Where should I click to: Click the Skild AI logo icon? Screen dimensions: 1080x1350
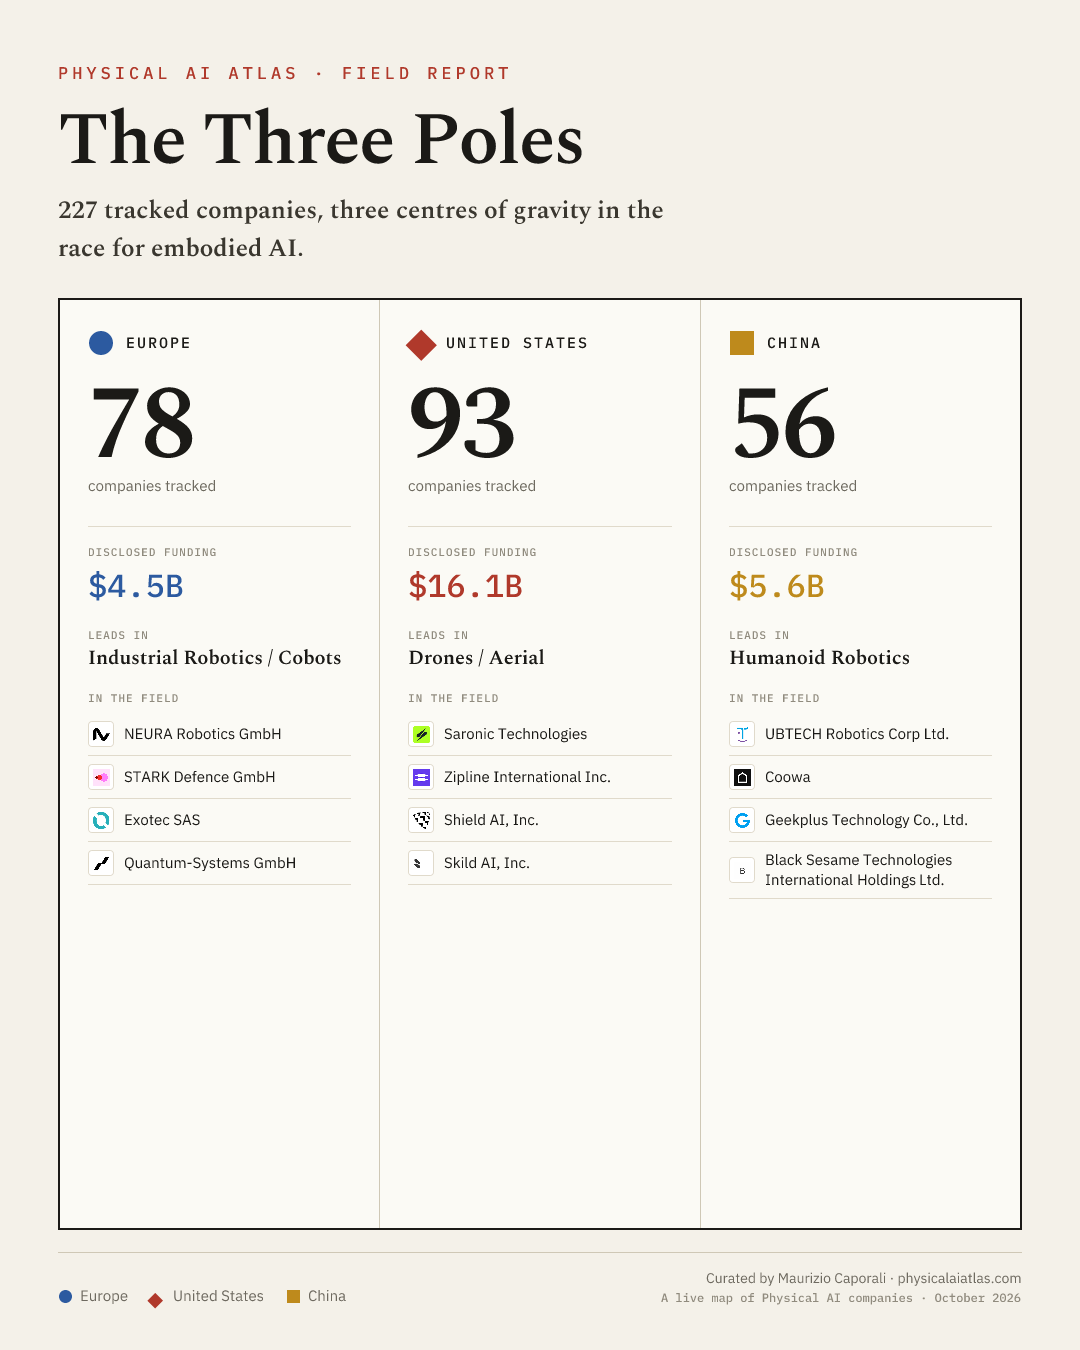[x=421, y=863]
